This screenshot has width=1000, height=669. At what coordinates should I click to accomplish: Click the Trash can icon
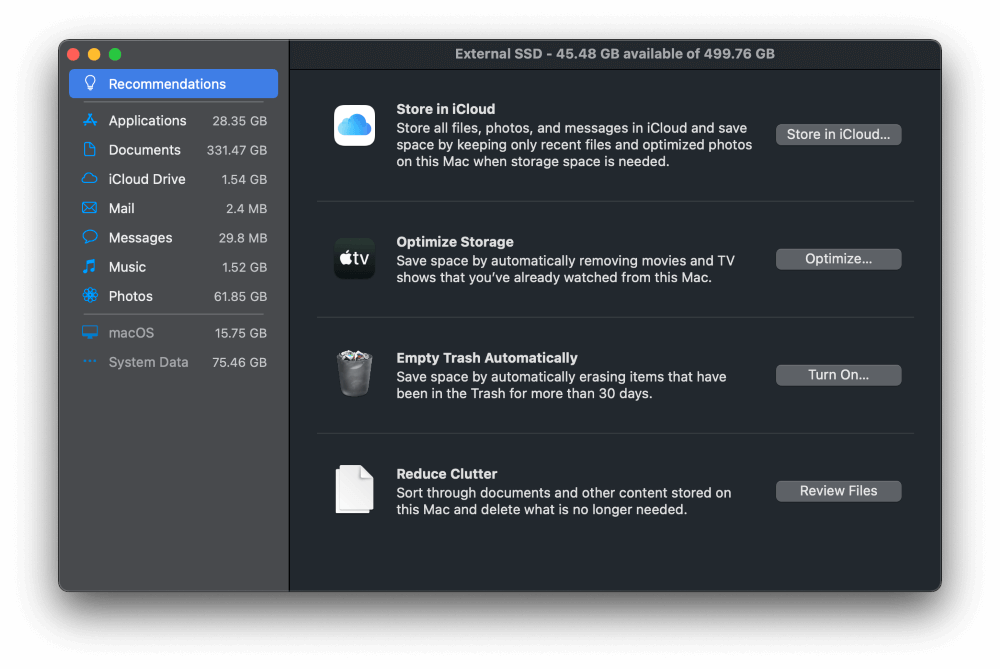coord(354,373)
